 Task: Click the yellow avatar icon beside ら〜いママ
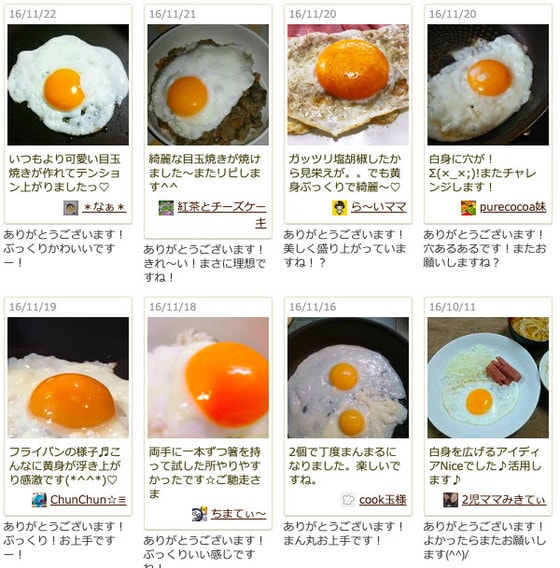pyautogui.click(x=340, y=208)
